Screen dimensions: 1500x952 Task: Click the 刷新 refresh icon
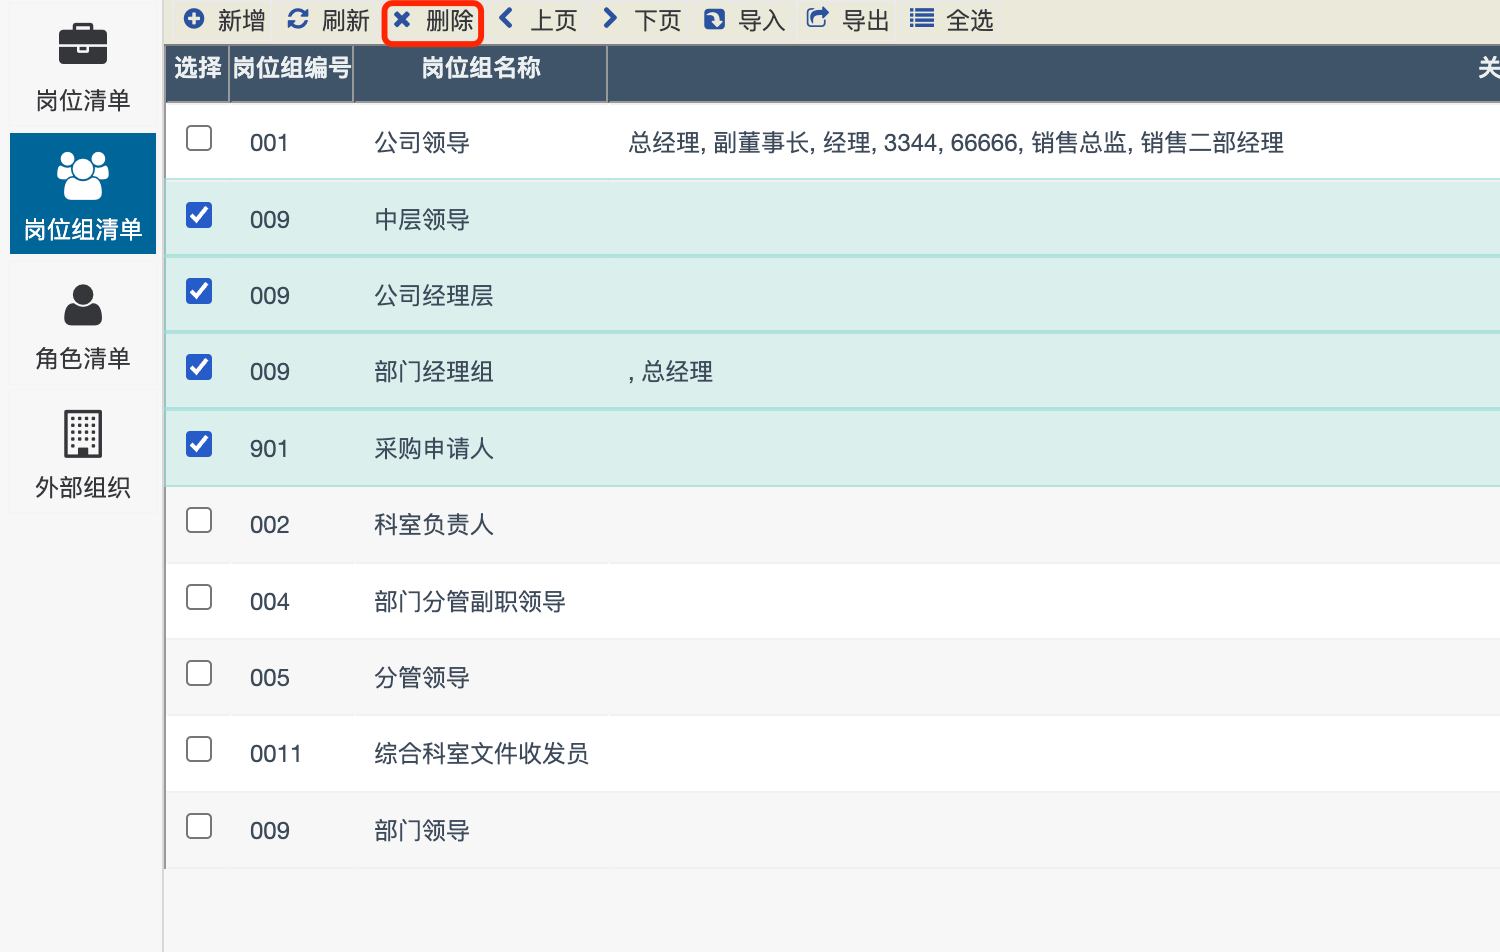tap(298, 19)
